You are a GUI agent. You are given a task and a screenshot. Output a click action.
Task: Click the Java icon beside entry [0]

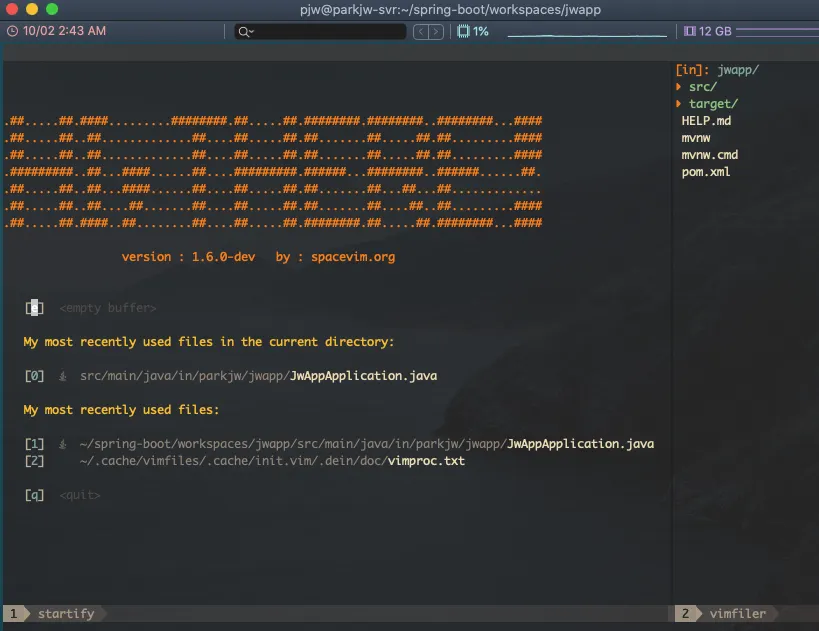[x=63, y=377]
